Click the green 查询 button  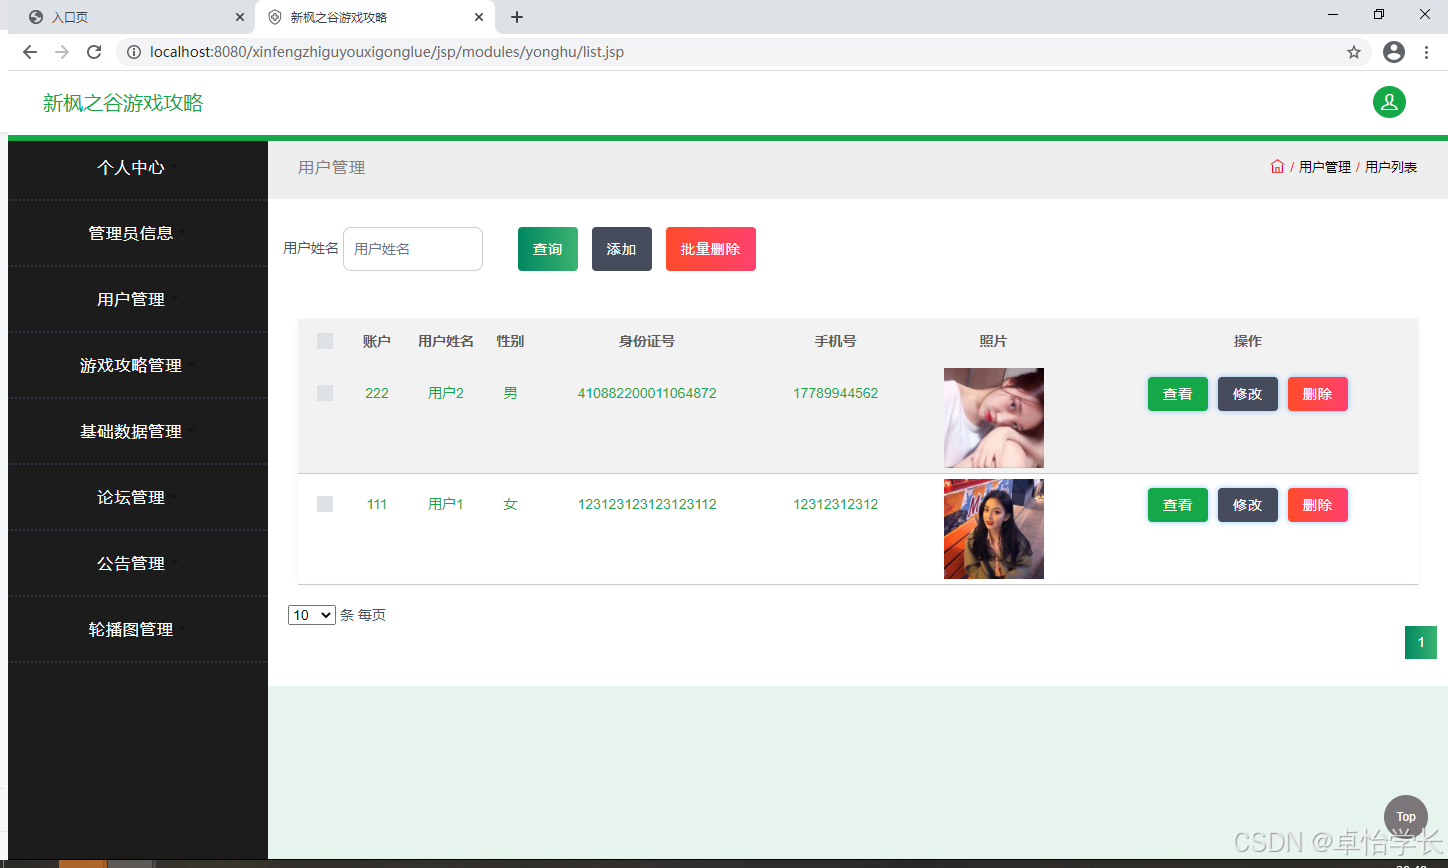[x=548, y=249]
